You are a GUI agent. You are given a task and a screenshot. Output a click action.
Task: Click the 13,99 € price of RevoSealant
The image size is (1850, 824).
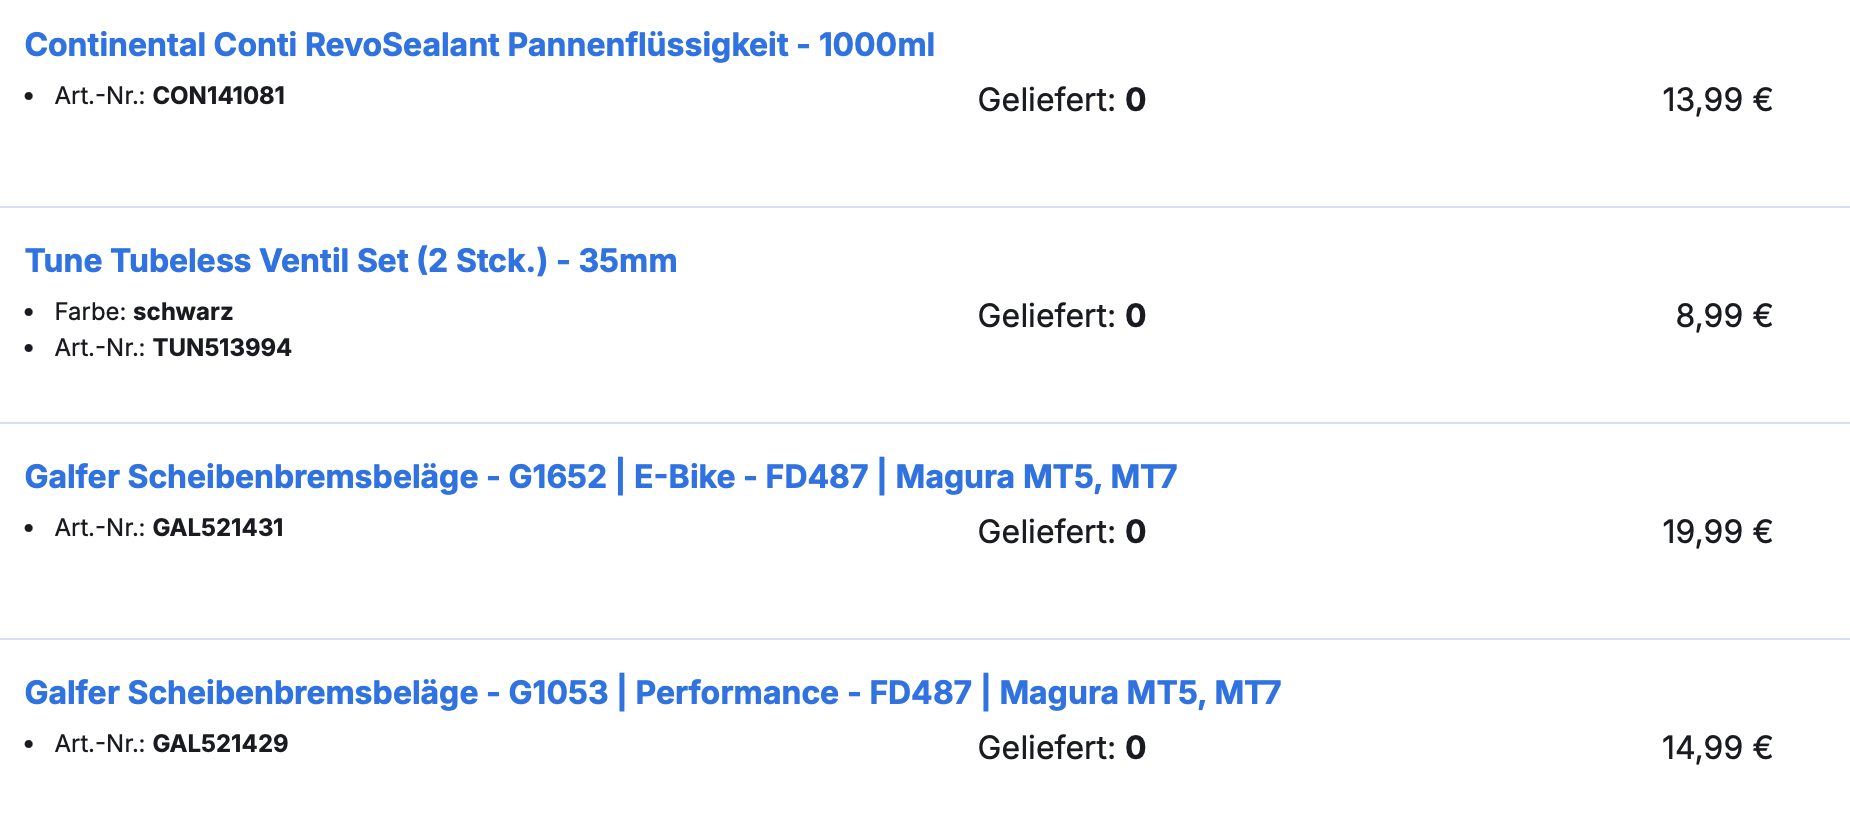(x=1717, y=99)
